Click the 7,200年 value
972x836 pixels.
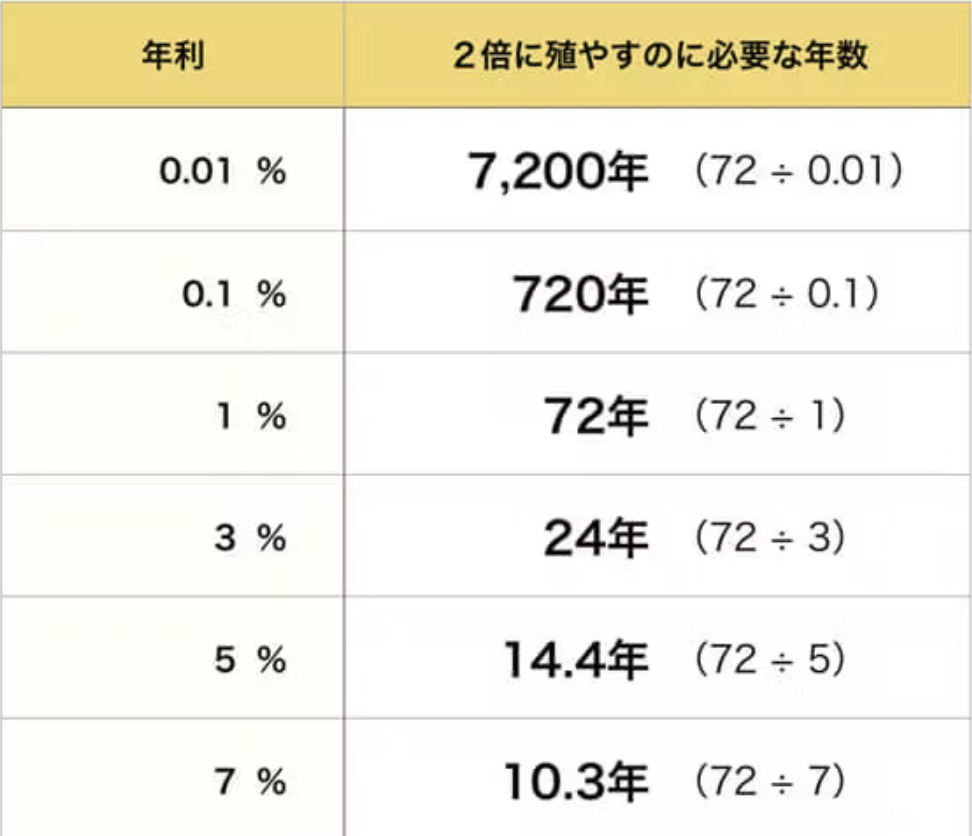tap(557, 172)
